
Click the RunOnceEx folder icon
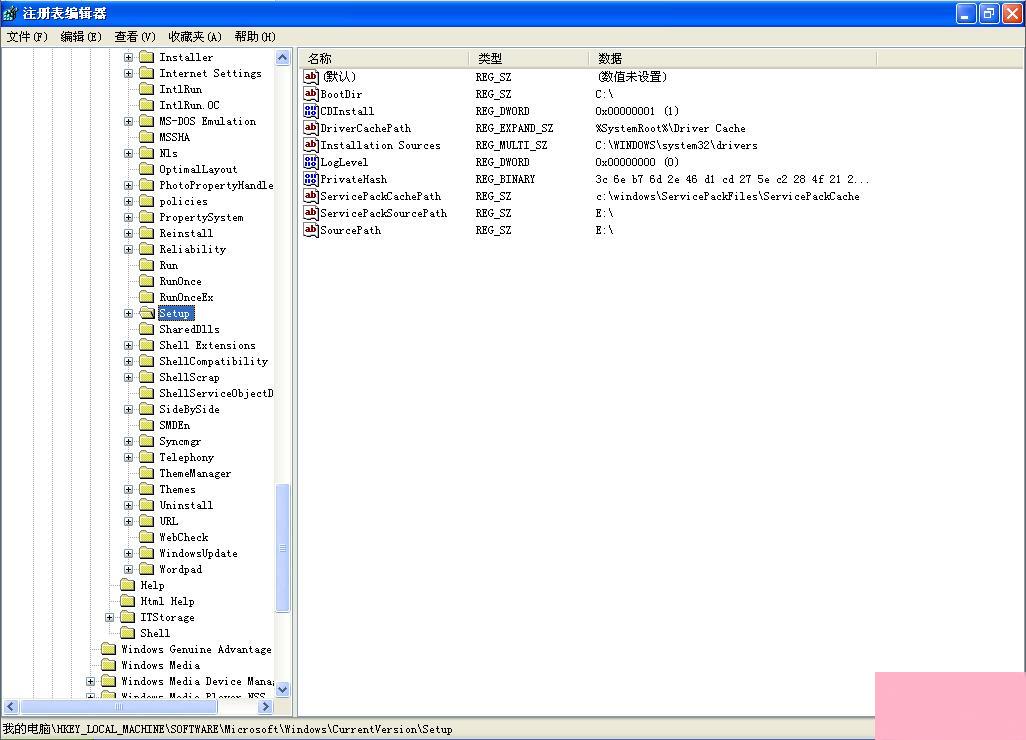(x=147, y=297)
